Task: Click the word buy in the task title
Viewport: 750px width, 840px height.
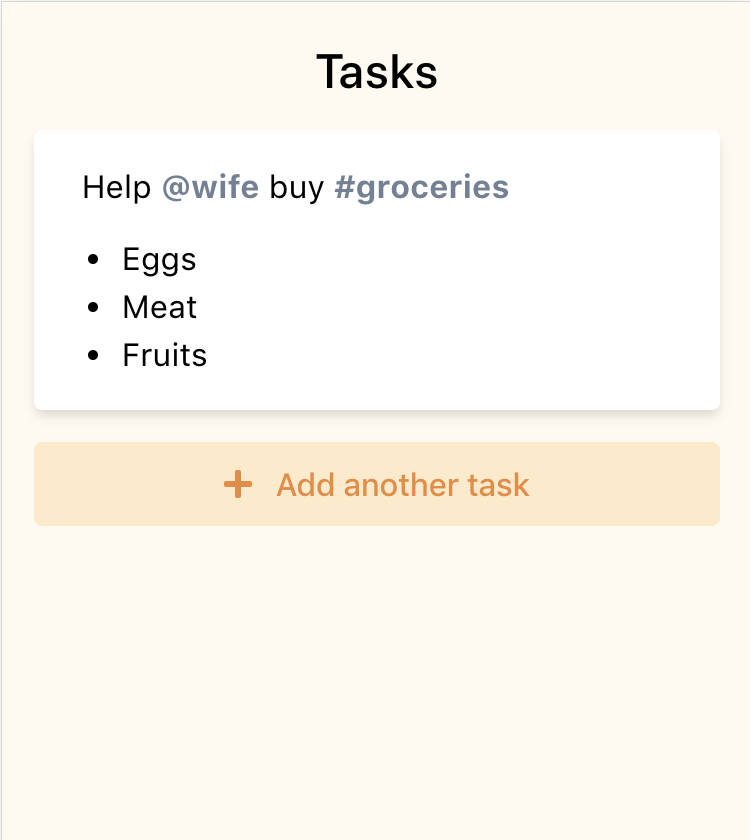Action: tap(296, 187)
